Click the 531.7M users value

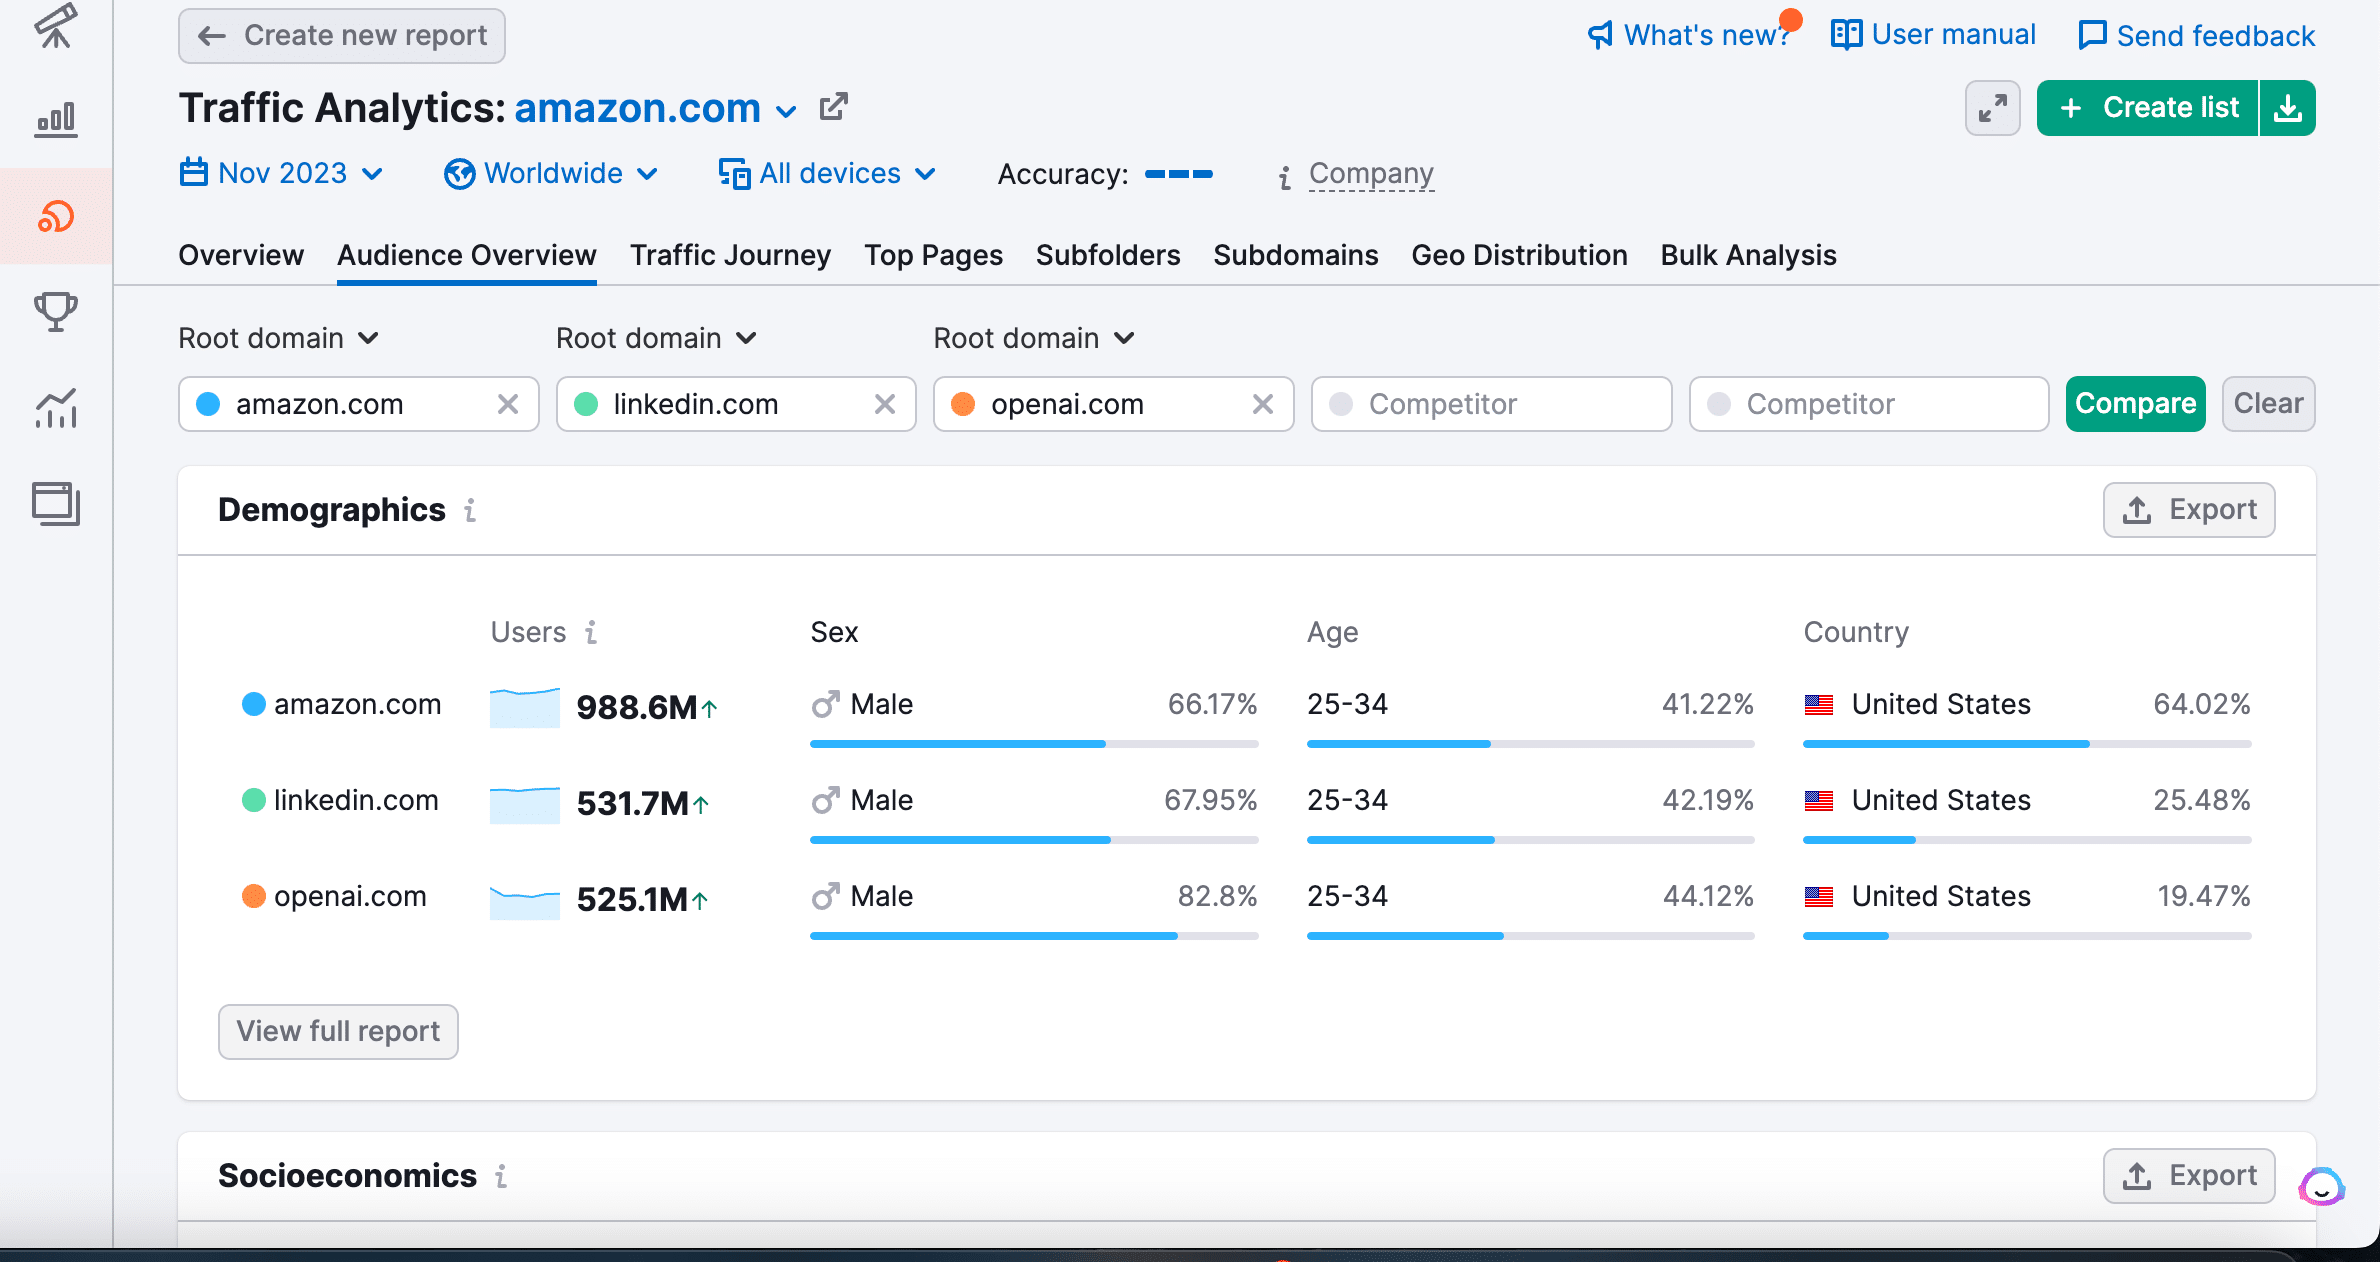633,804
